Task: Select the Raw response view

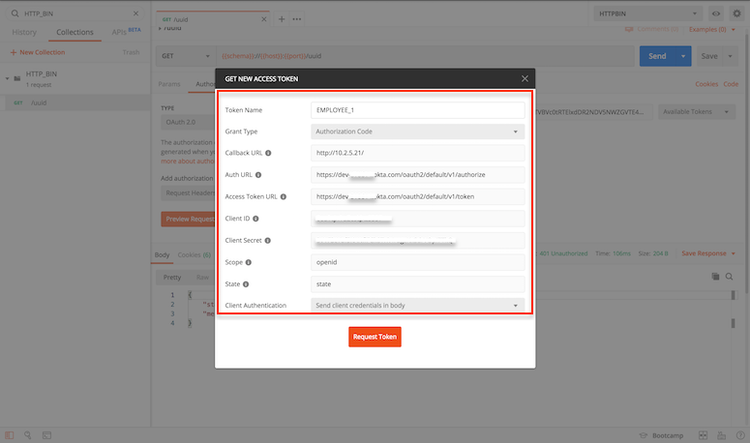Action: point(202,277)
